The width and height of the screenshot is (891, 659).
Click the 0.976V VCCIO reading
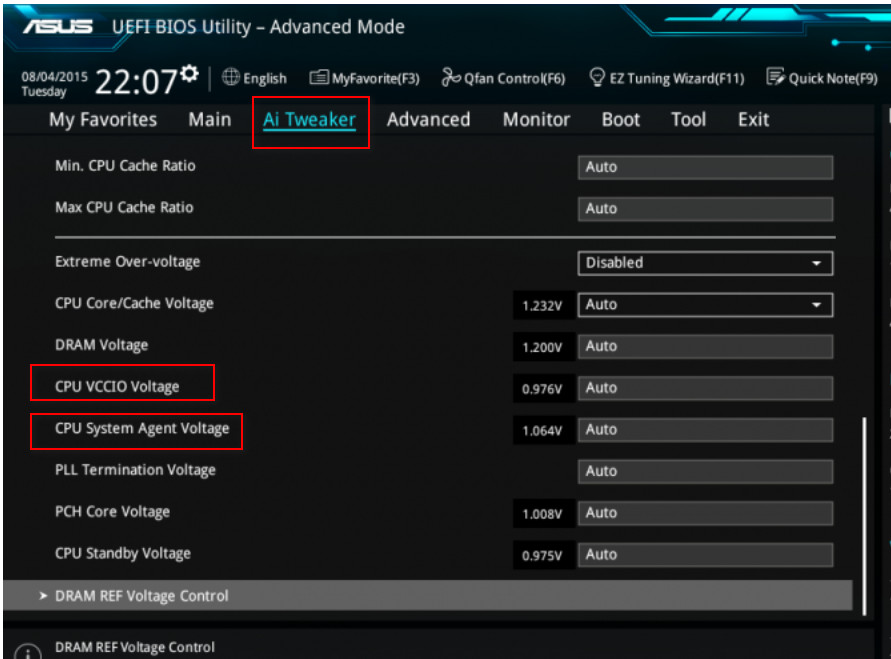(542, 389)
